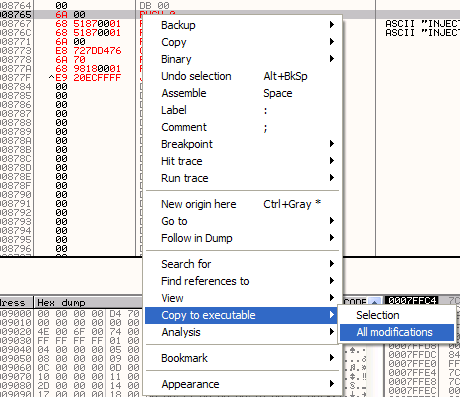Open Follow in Dump submenu
The height and width of the screenshot is (397, 460).
tap(242, 238)
